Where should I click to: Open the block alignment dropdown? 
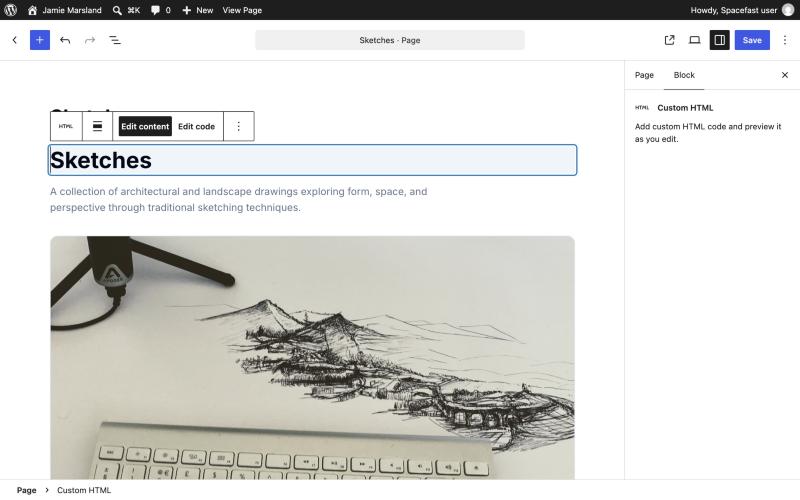coord(97,126)
